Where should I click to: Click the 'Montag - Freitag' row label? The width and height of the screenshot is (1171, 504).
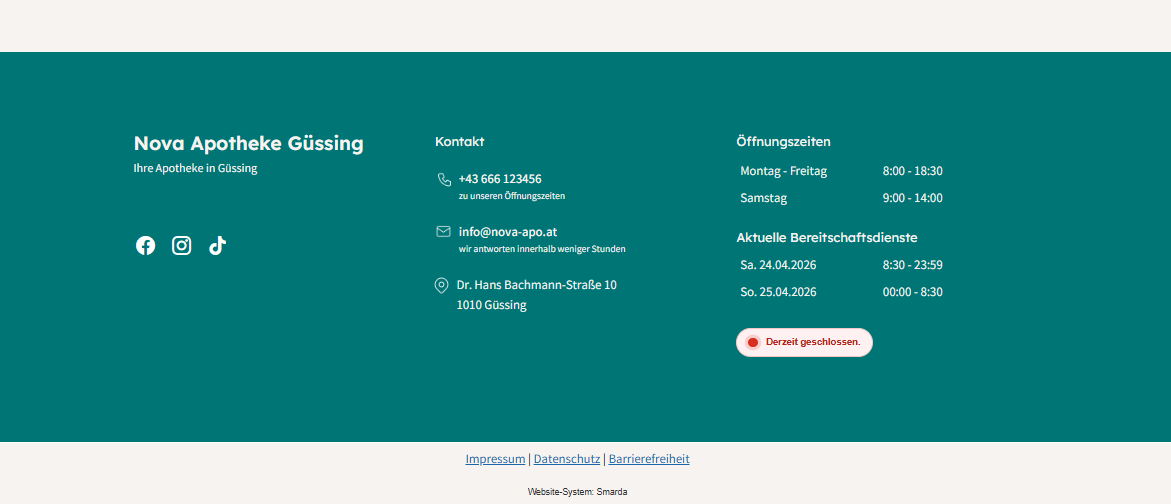coord(783,171)
